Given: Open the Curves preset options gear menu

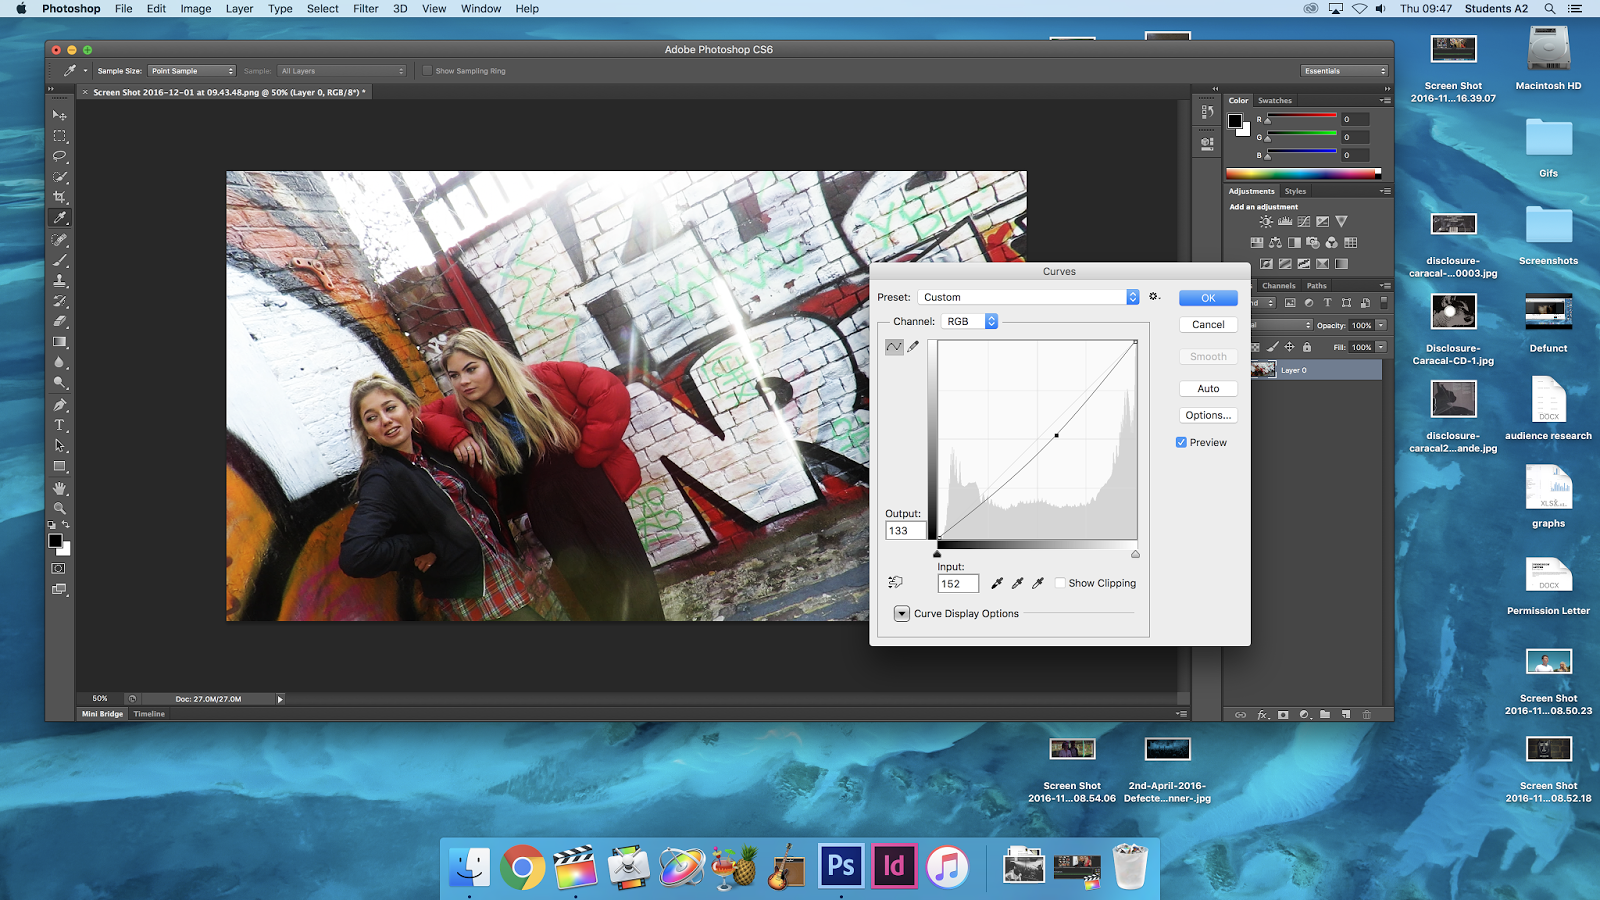Looking at the screenshot, I should 1154,297.
